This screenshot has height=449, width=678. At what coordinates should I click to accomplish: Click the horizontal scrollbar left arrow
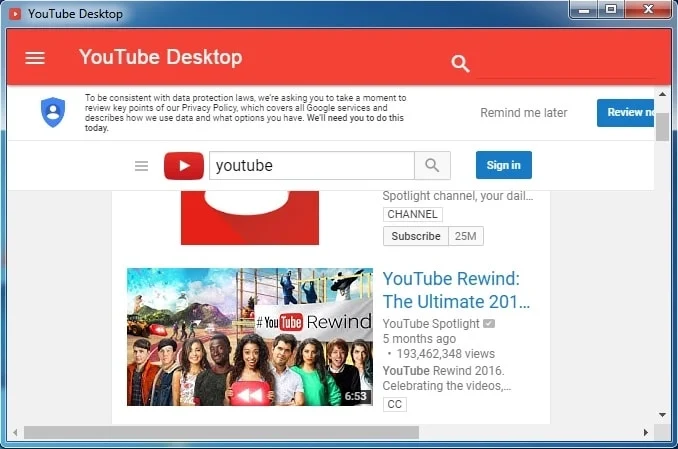(x=15, y=432)
